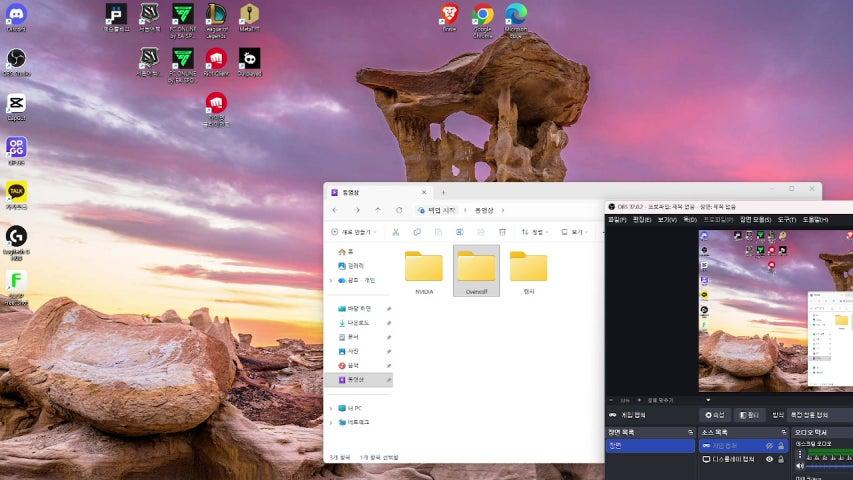Open the CapCut desktop shortcut
Image resolution: width=853 pixels, height=480 pixels.
pyautogui.click(x=16, y=103)
